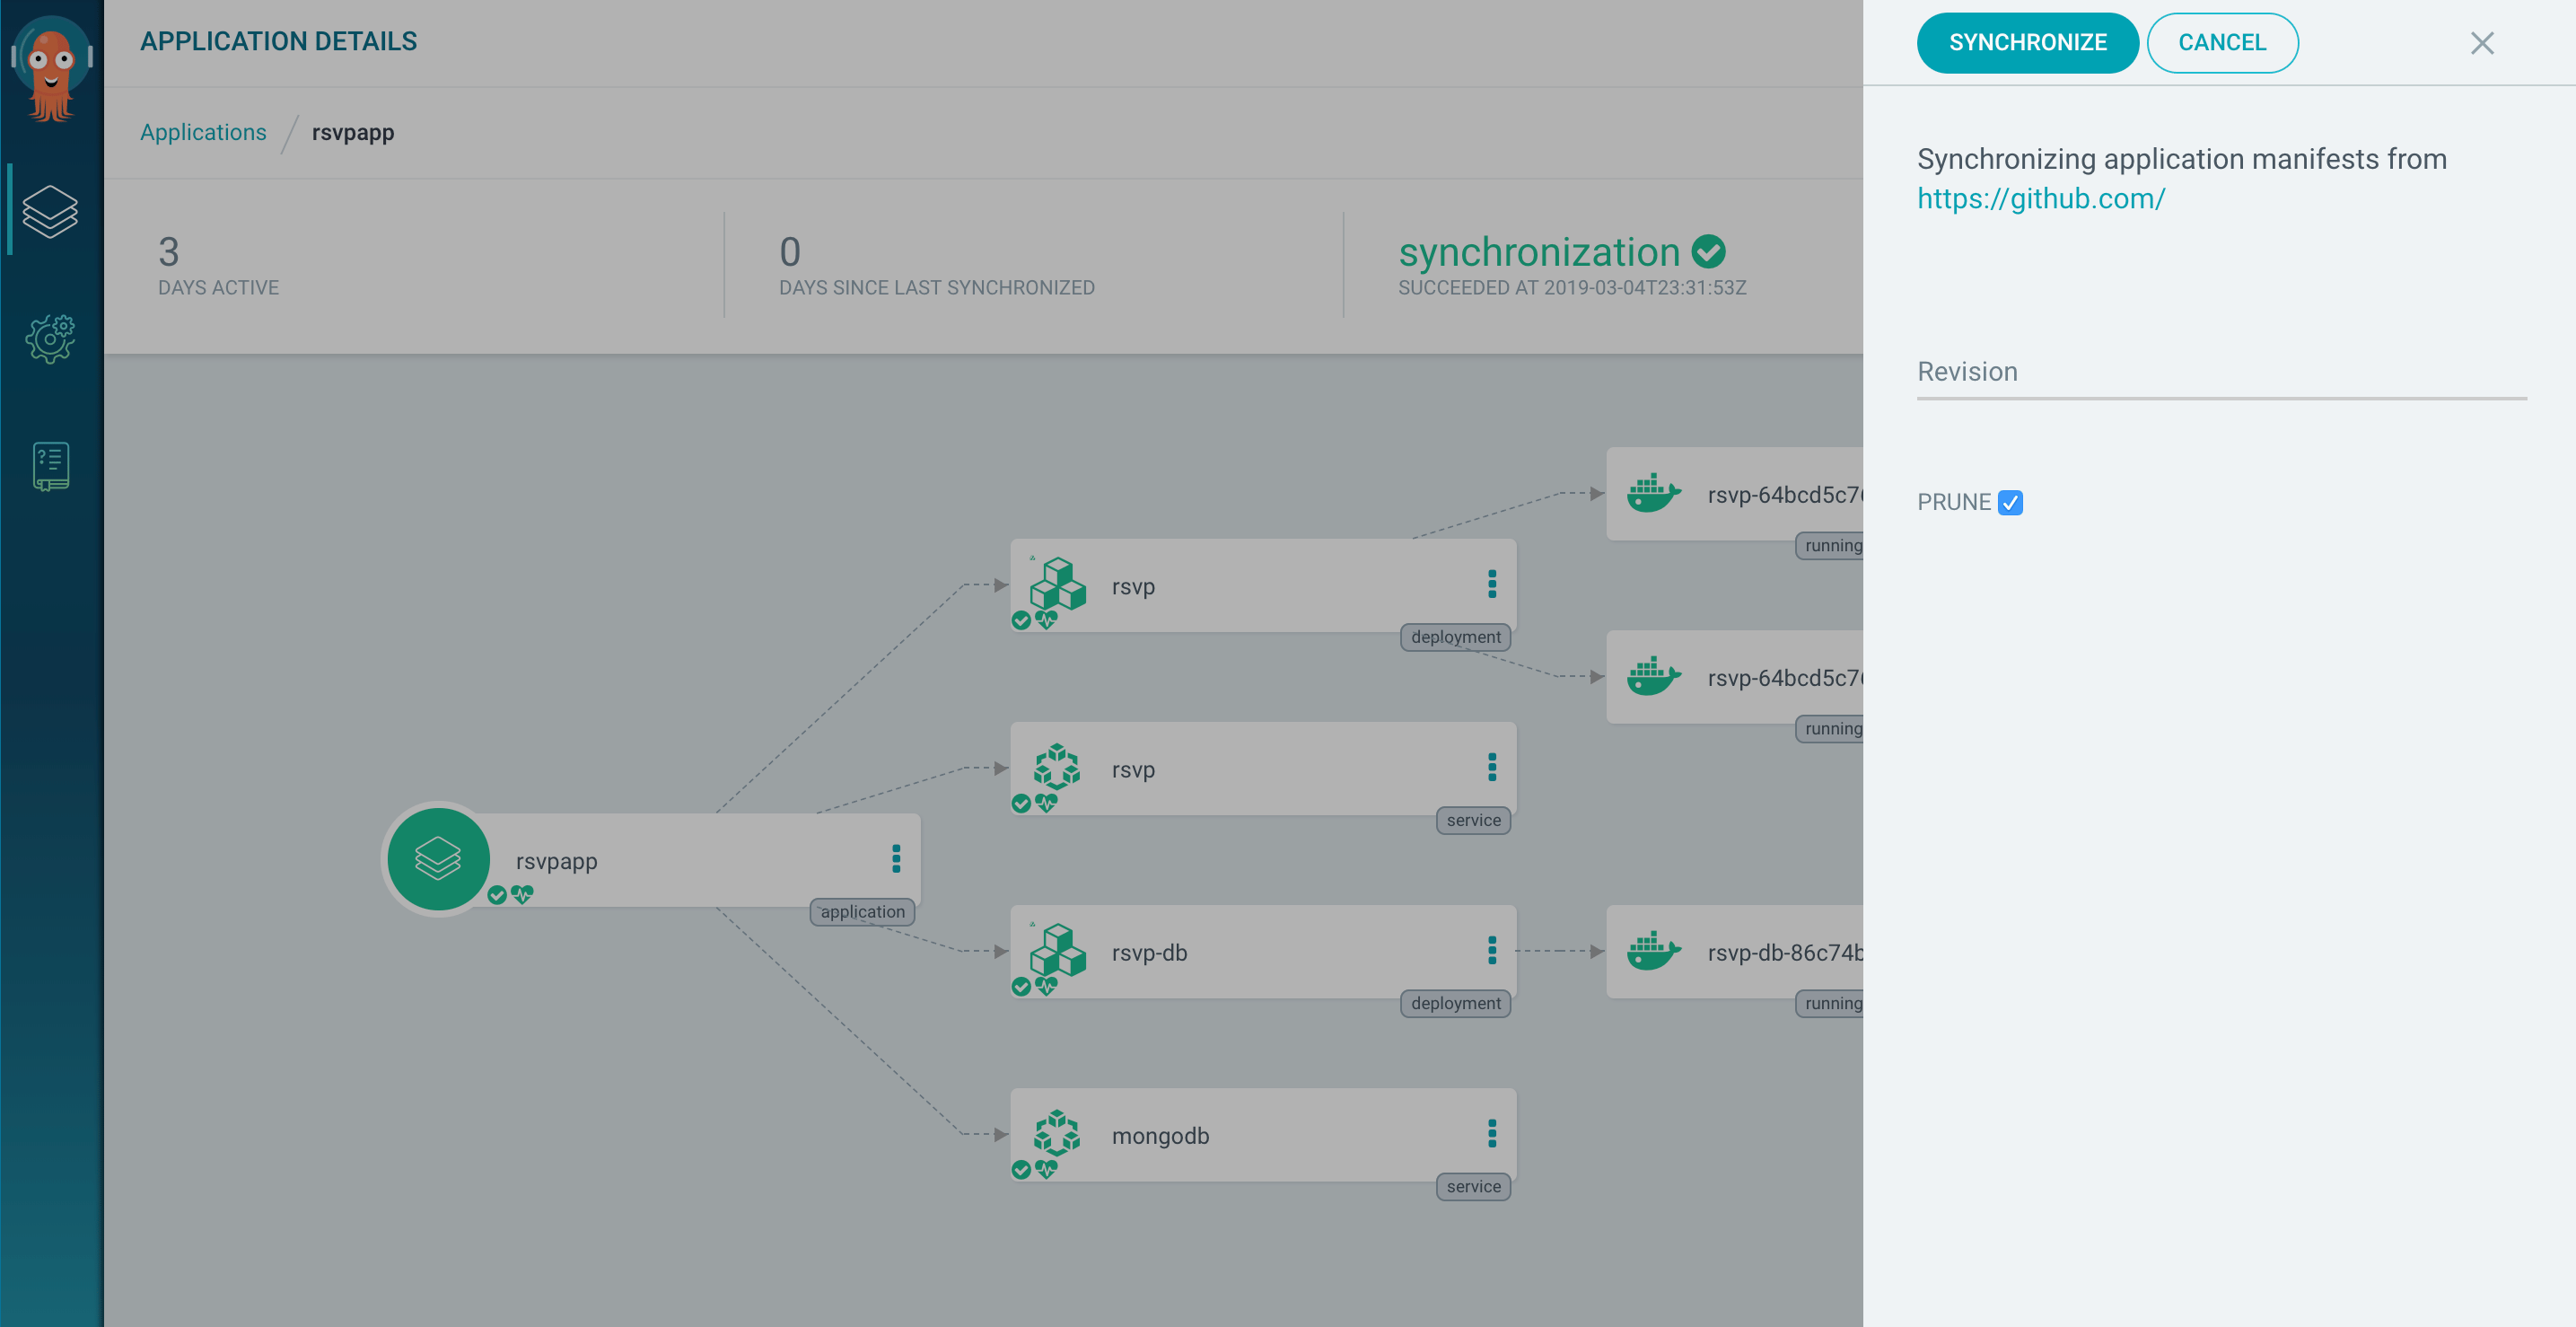Image resolution: width=2576 pixels, height=1327 pixels.
Task: Open the mongodb service kebab menu
Action: pos(1492,1133)
